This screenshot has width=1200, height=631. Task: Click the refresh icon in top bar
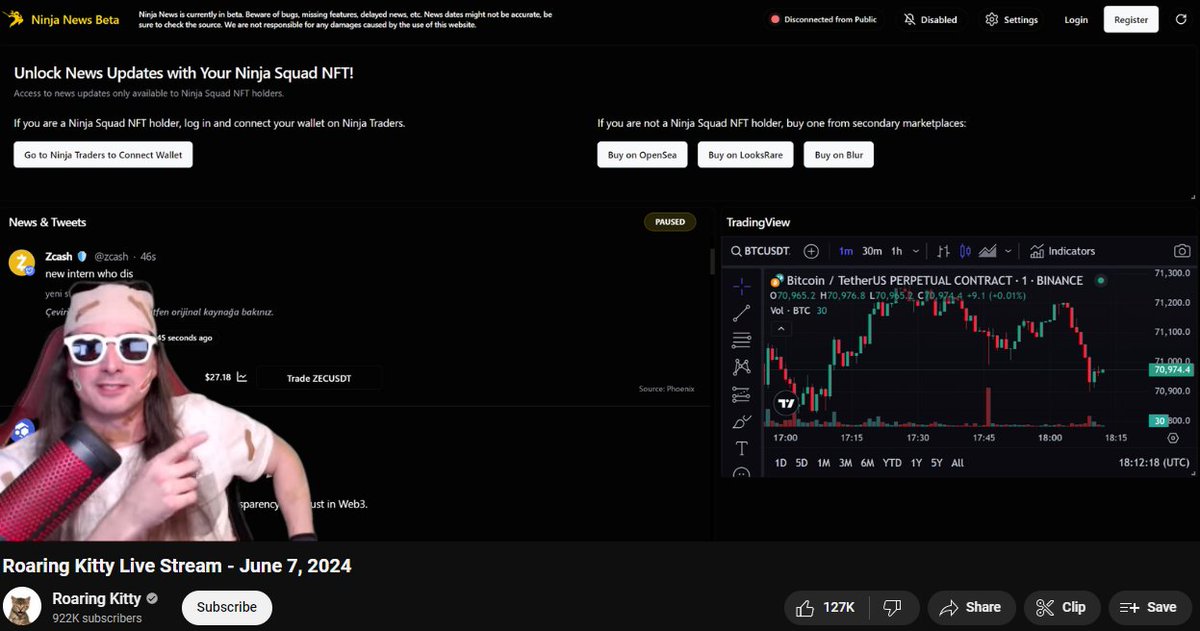[x=1180, y=19]
